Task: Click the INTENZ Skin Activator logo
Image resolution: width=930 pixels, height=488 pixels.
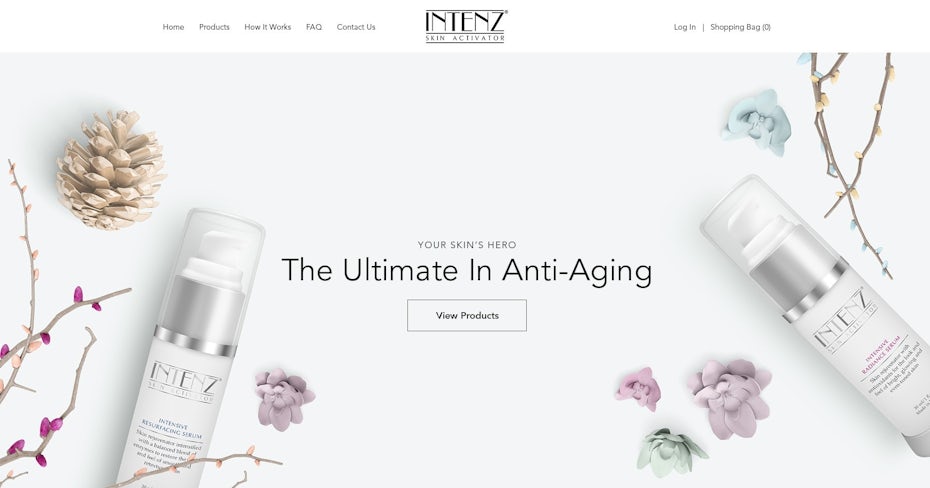Action: [x=466, y=27]
